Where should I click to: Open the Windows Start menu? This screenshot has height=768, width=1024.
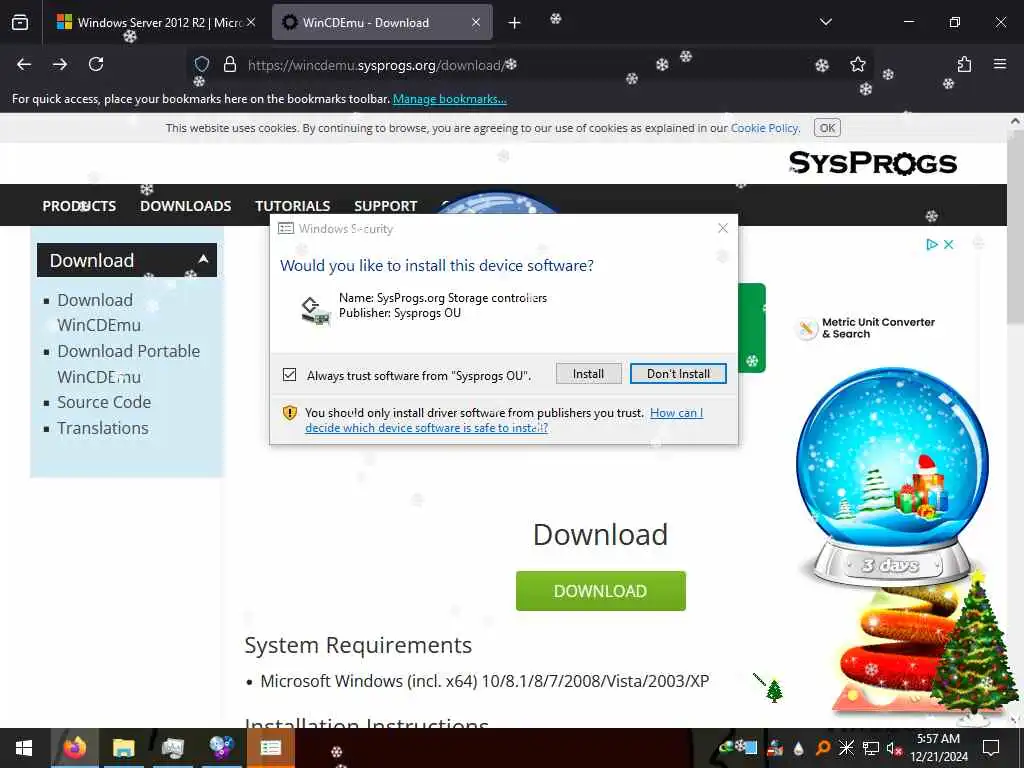click(24, 748)
